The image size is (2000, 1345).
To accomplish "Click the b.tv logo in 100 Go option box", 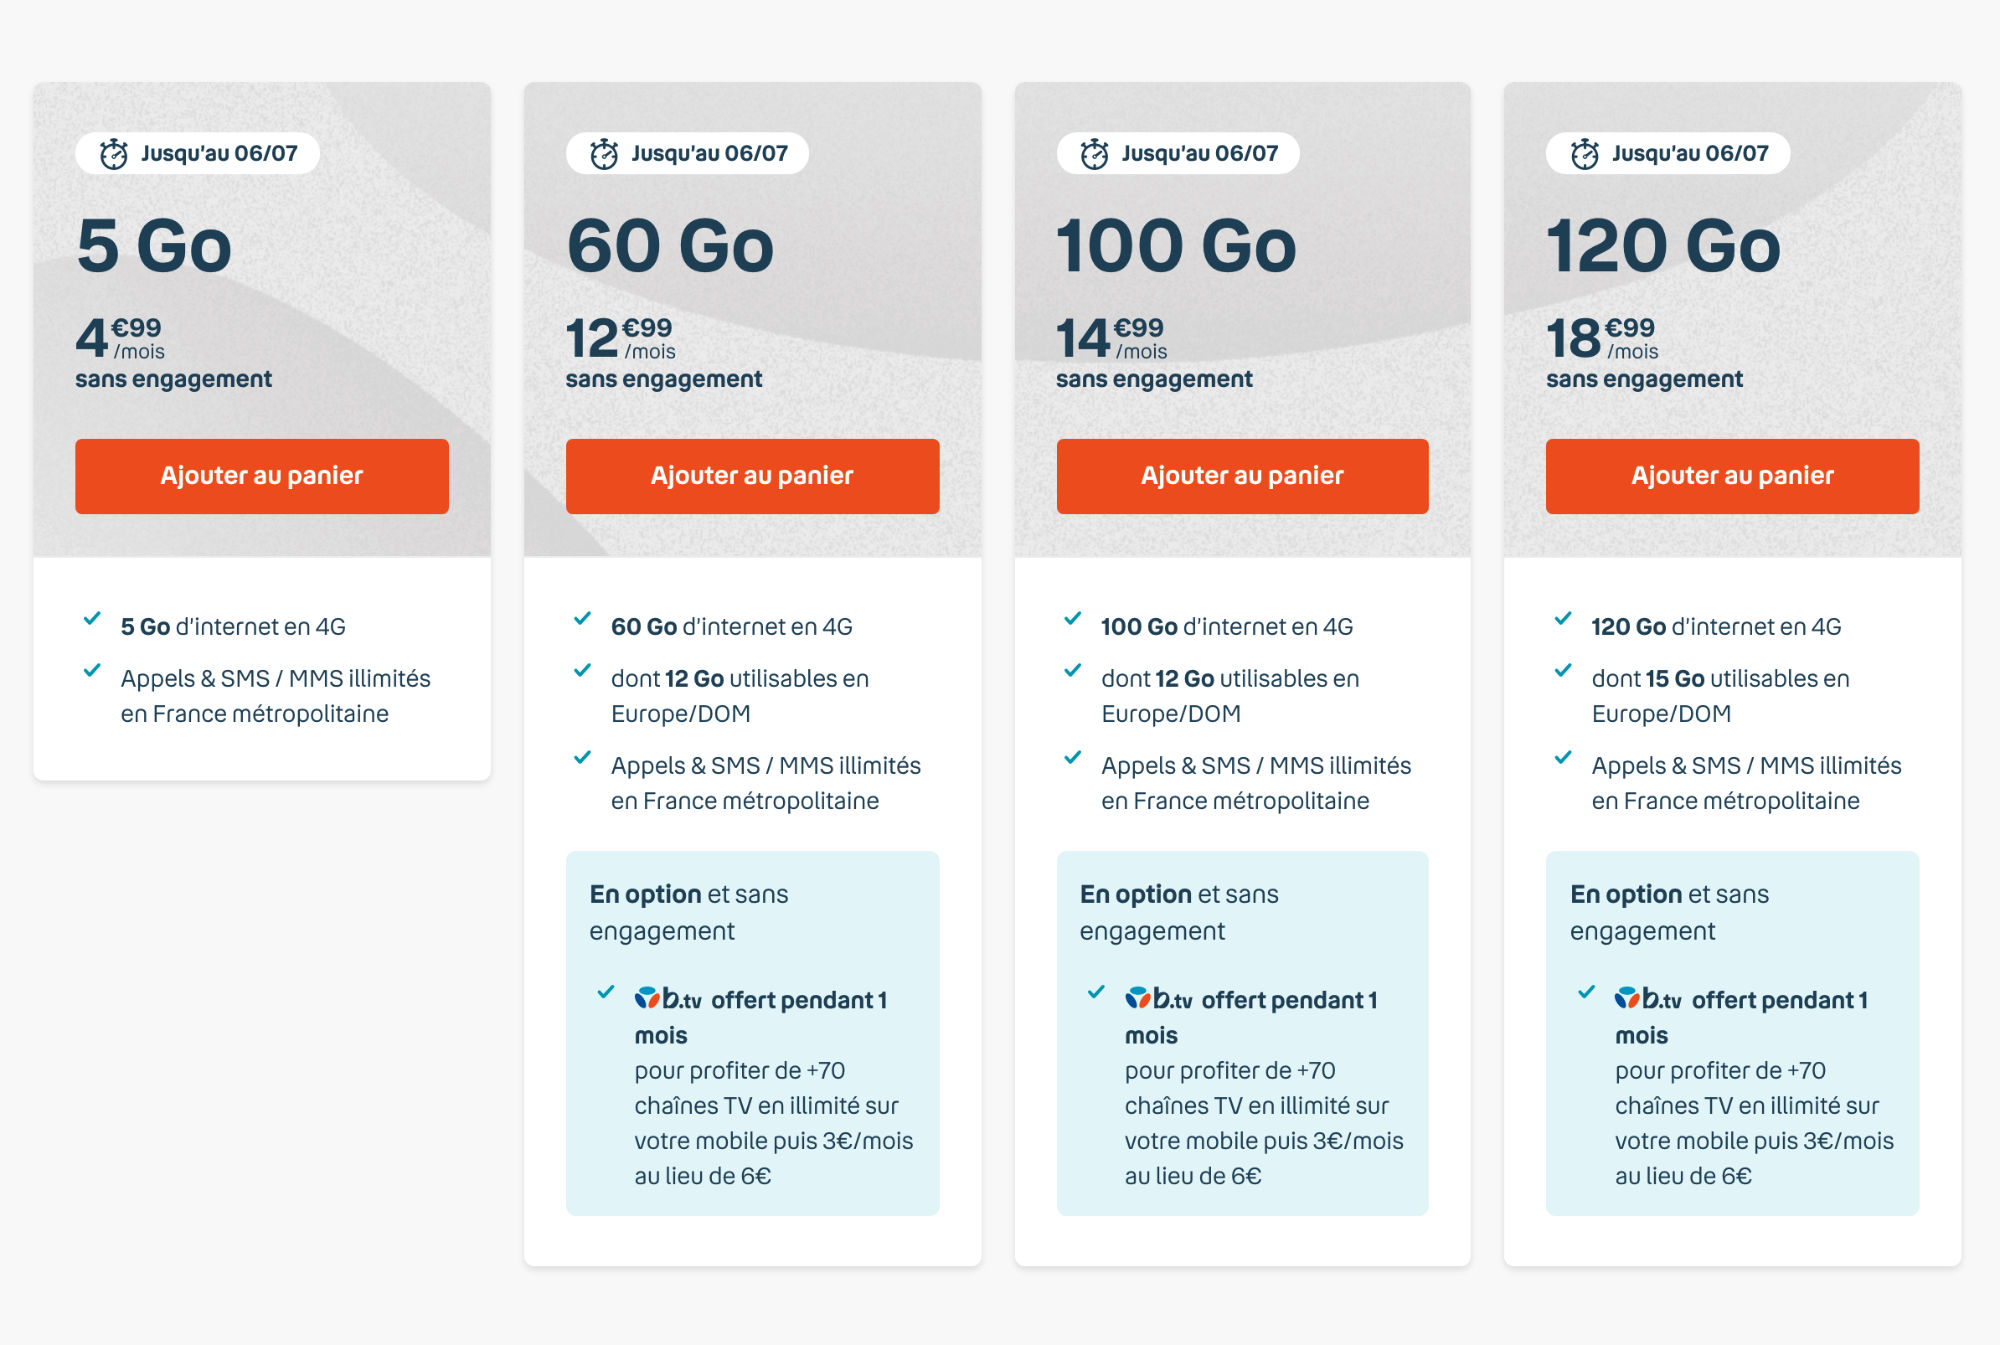I will click(1158, 999).
